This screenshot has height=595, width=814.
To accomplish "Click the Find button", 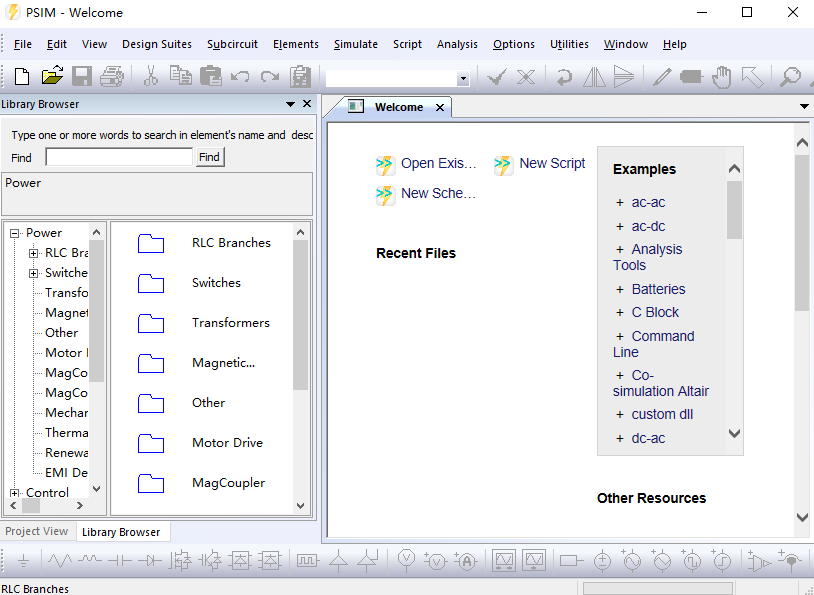I will tap(209, 157).
